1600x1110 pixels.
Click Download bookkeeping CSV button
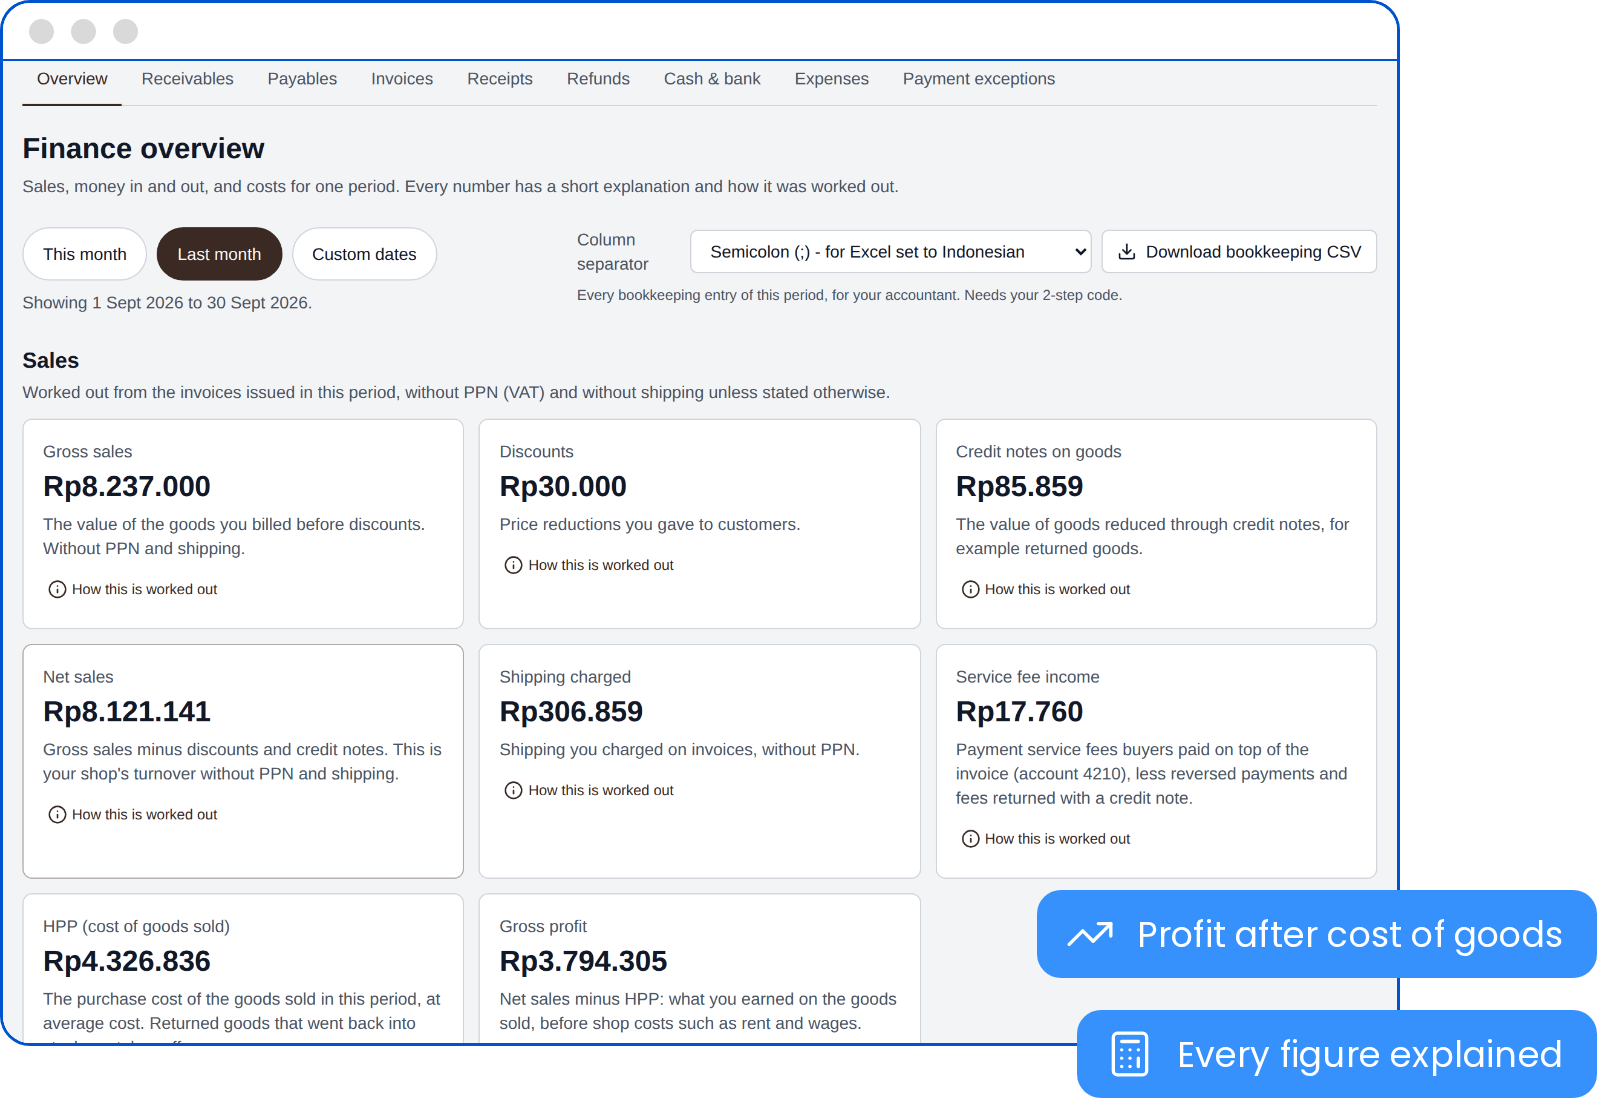point(1239,252)
